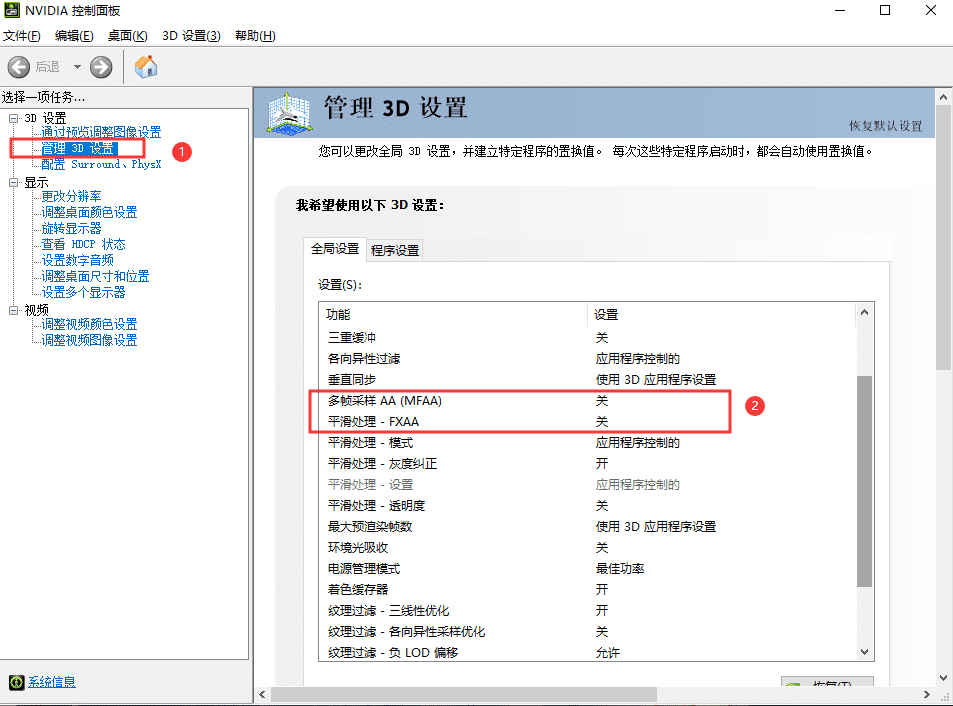Click the Back arrow icon in toolbar
Image resolution: width=953 pixels, height=706 pixels.
point(19,67)
